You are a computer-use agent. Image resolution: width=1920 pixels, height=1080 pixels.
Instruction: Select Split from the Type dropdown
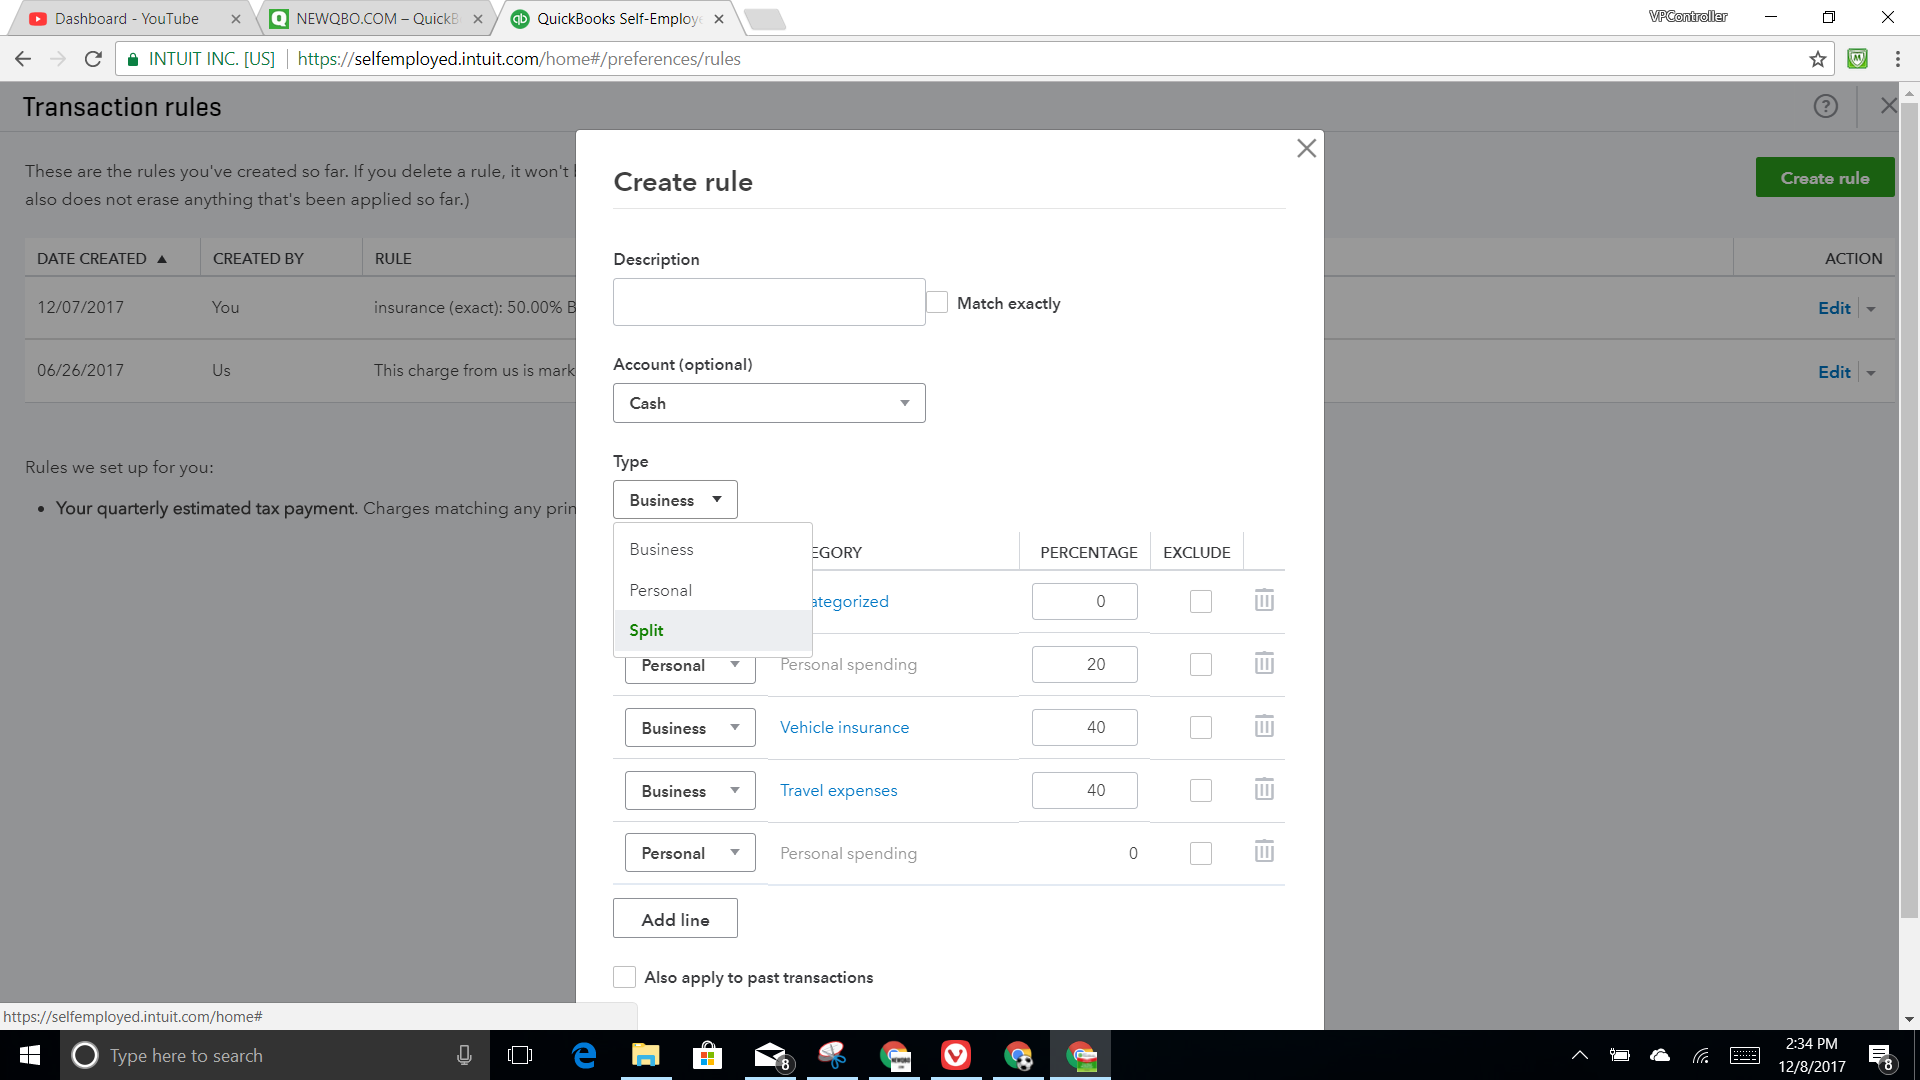646,630
